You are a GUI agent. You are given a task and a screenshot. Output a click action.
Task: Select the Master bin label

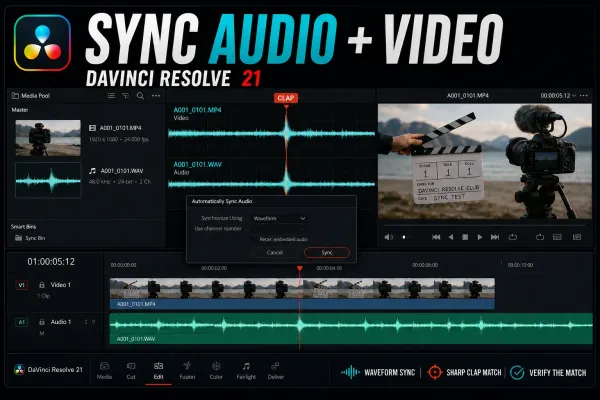click(20, 110)
